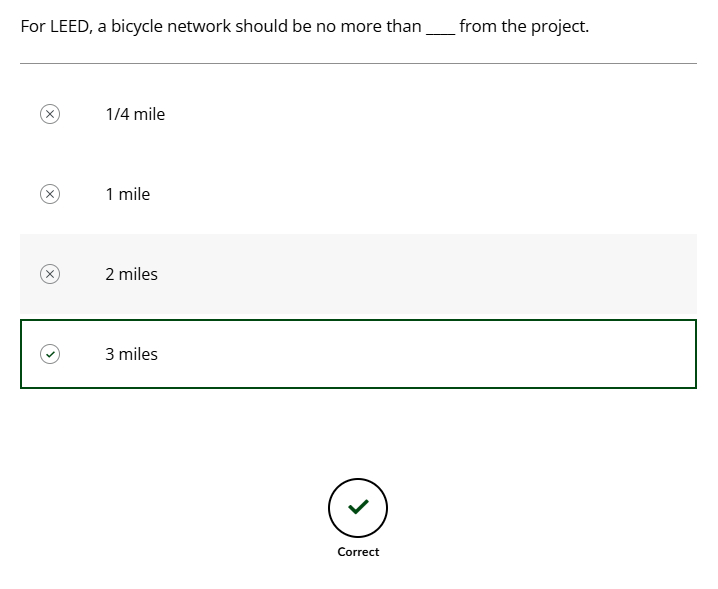Click the "Correct" feedback label
This screenshot has height=589, width=718.
point(358,552)
